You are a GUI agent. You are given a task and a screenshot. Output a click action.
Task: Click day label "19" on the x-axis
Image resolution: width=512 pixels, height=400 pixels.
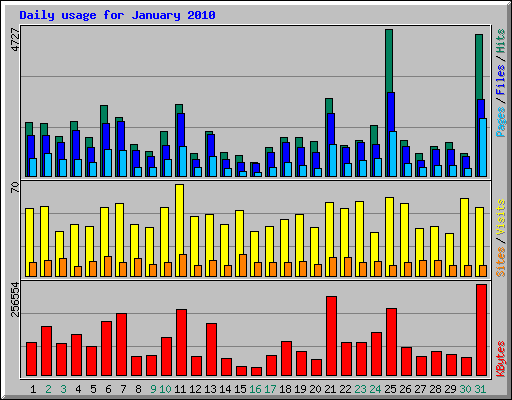click(300, 389)
